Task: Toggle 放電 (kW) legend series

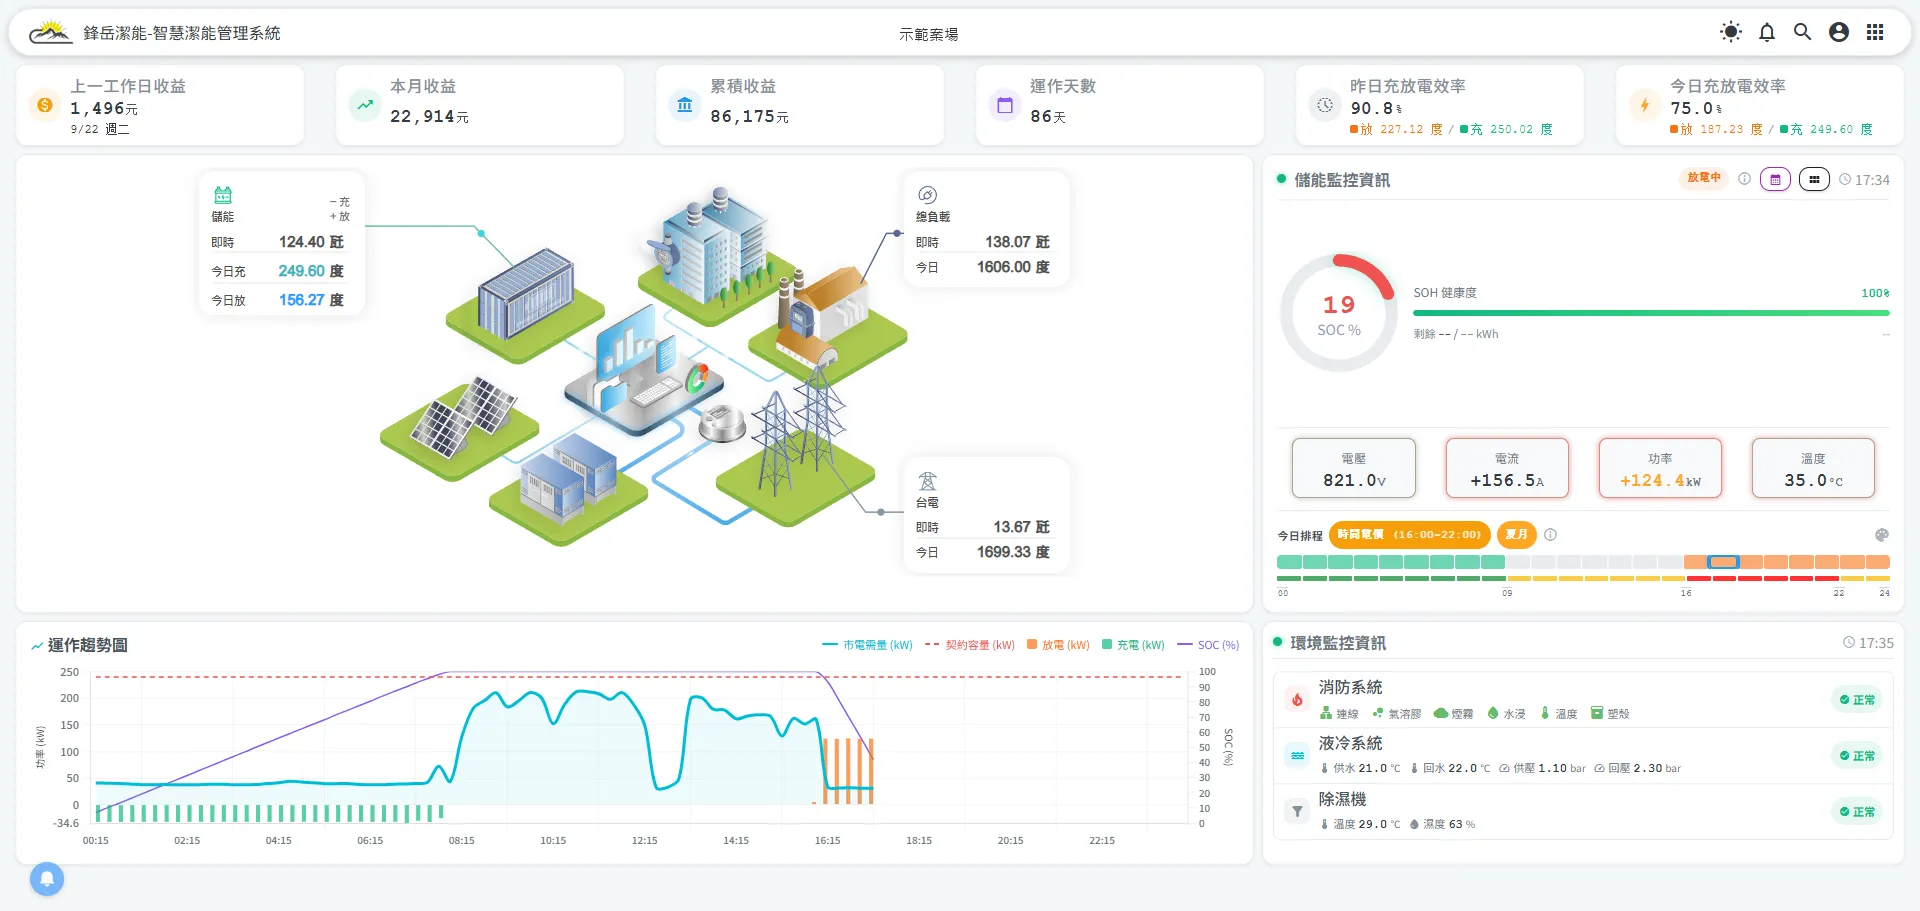Action: pyautogui.click(x=1058, y=645)
